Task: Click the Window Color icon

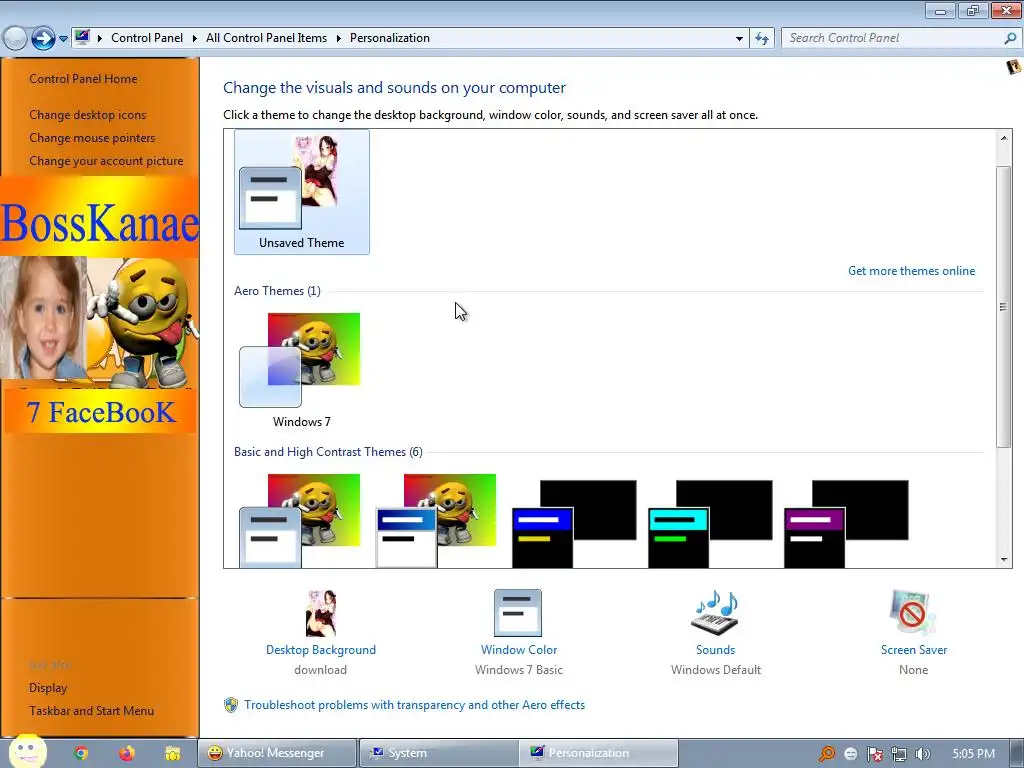Action: tap(518, 613)
